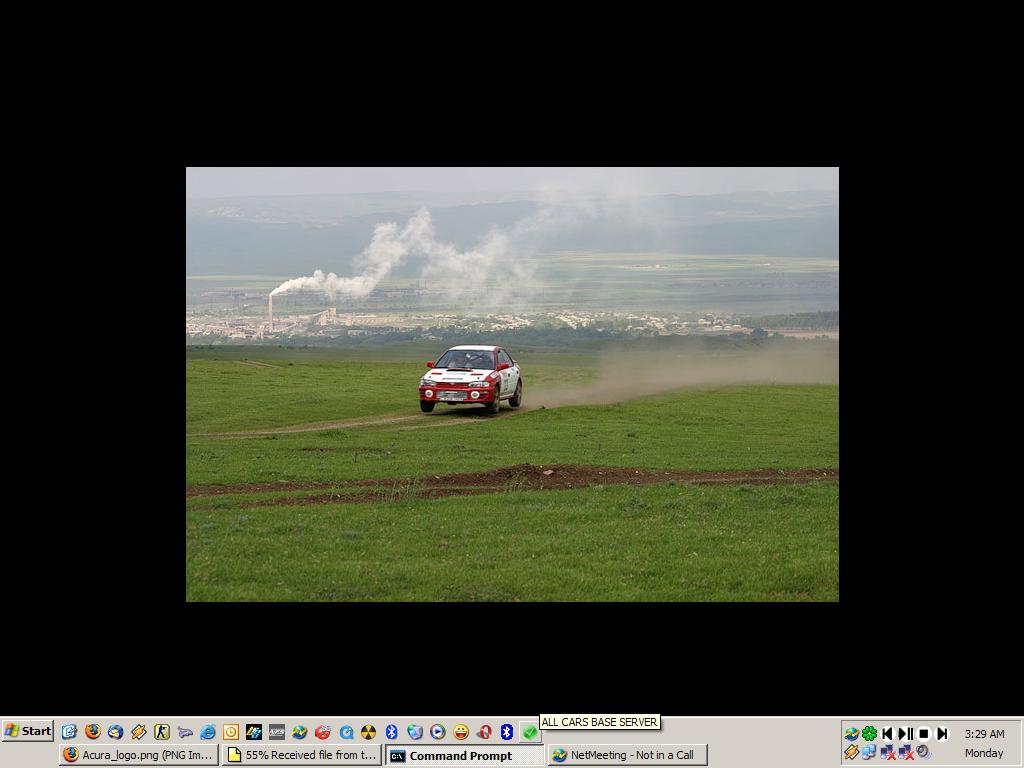
Task: Launch Opera browser from Quick Launch
Action: coord(484,732)
